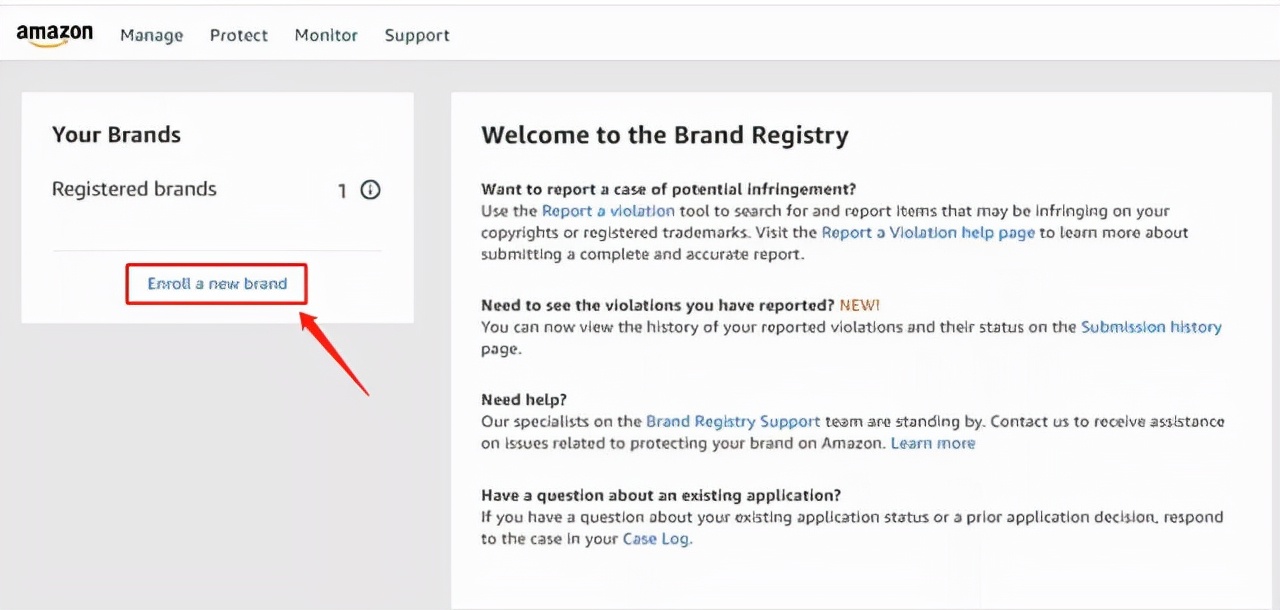Click the orange NEW! badge text
Image resolution: width=1280 pixels, height=610 pixels.
pyautogui.click(x=860, y=305)
